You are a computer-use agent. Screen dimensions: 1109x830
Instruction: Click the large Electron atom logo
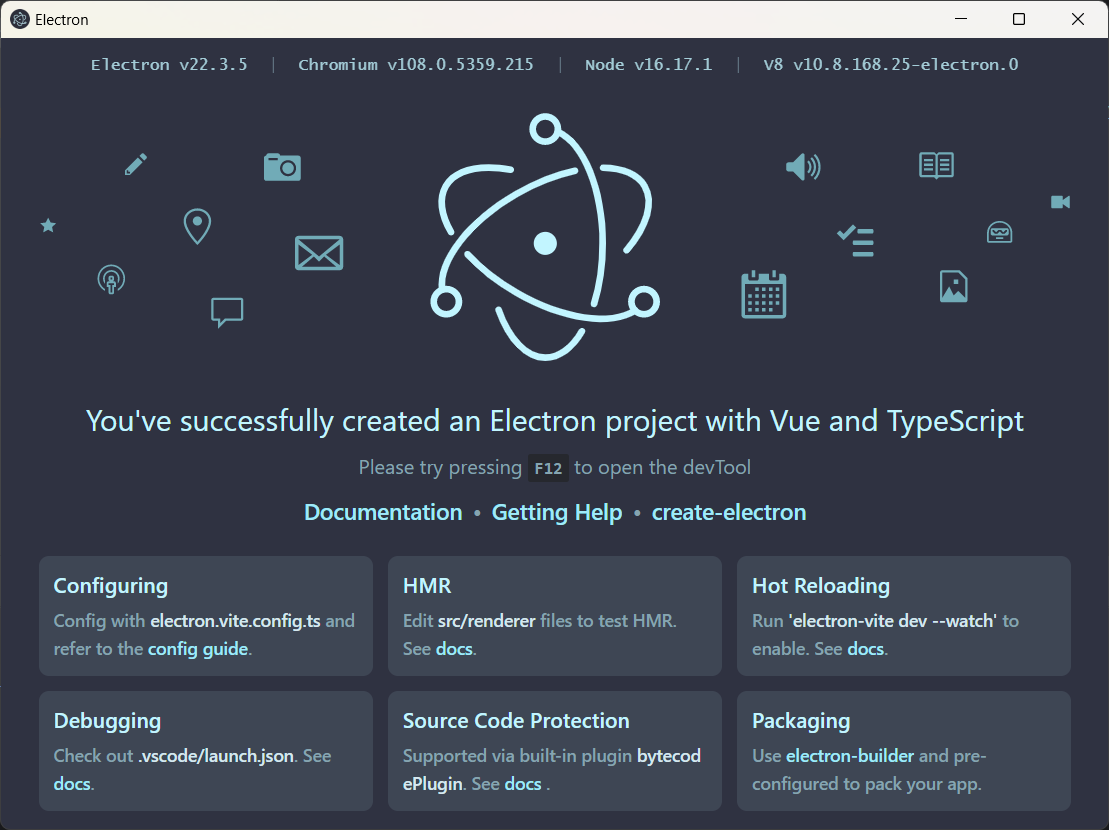click(x=545, y=237)
